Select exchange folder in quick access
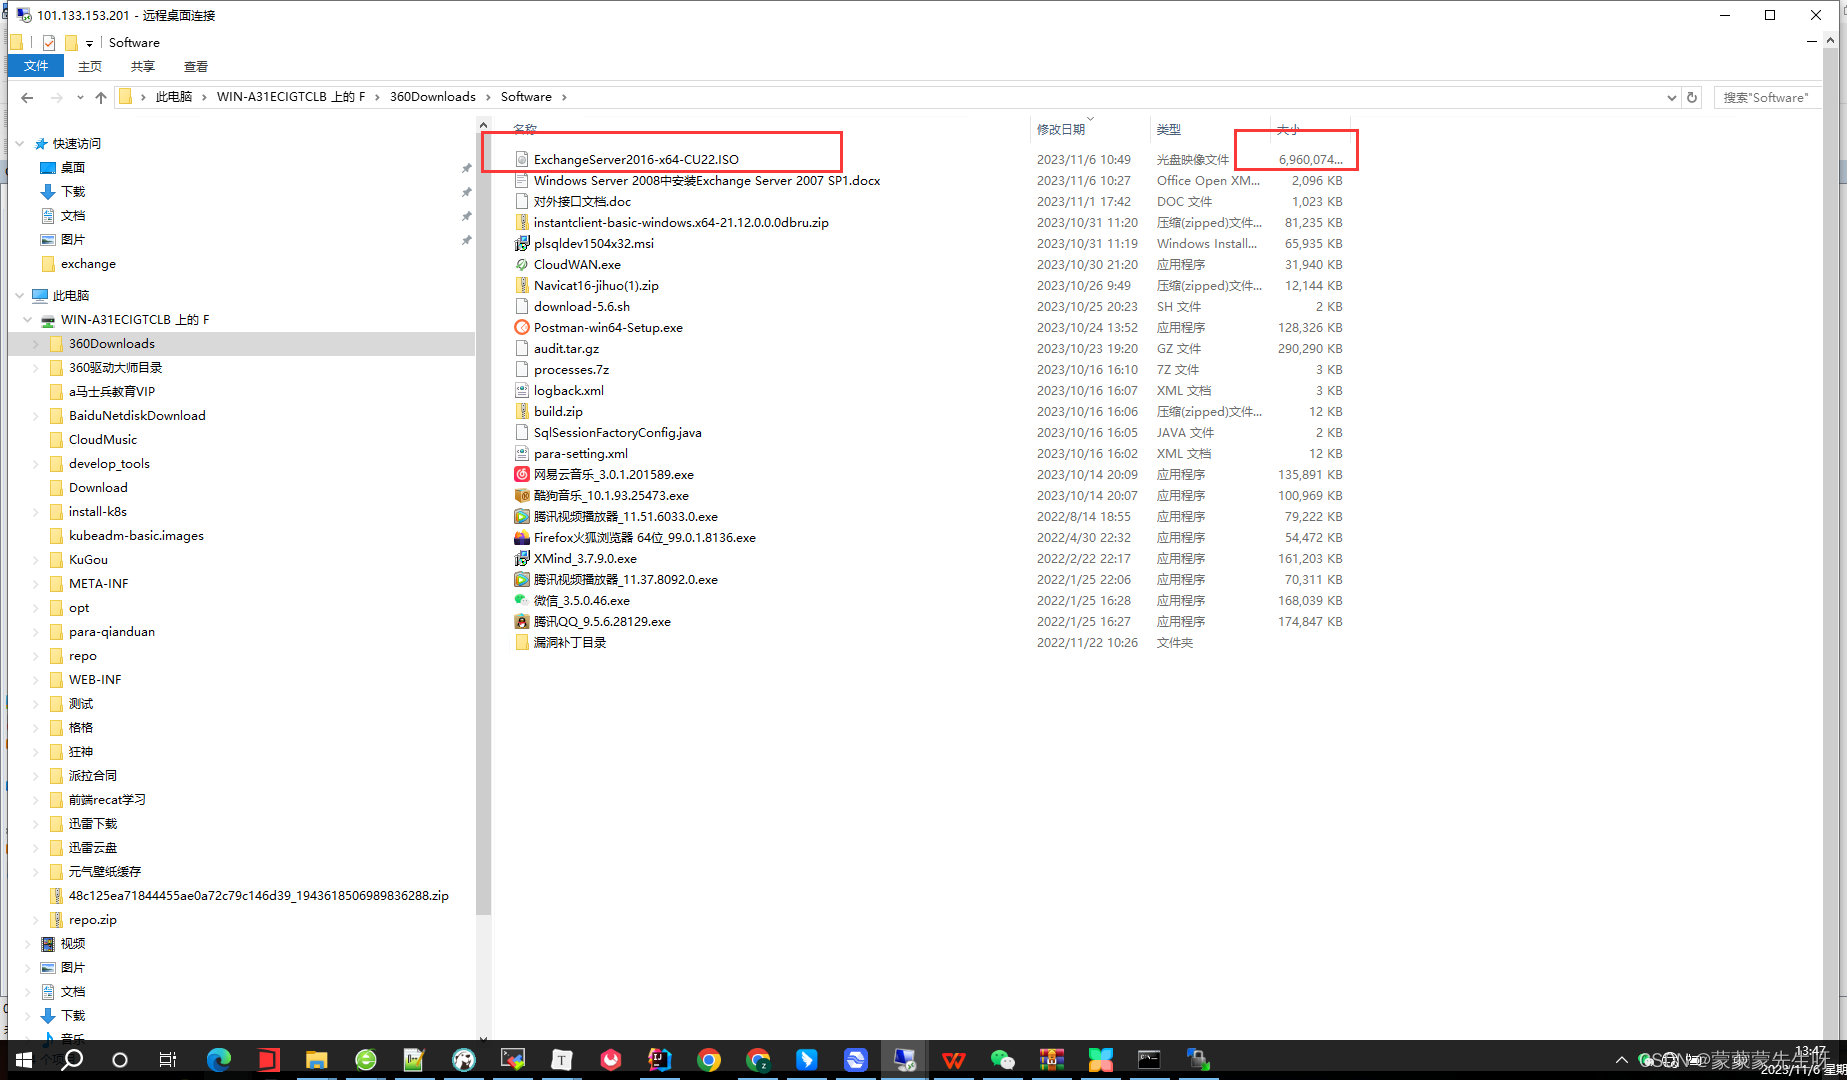The width and height of the screenshot is (1847, 1080). pos(88,264)
